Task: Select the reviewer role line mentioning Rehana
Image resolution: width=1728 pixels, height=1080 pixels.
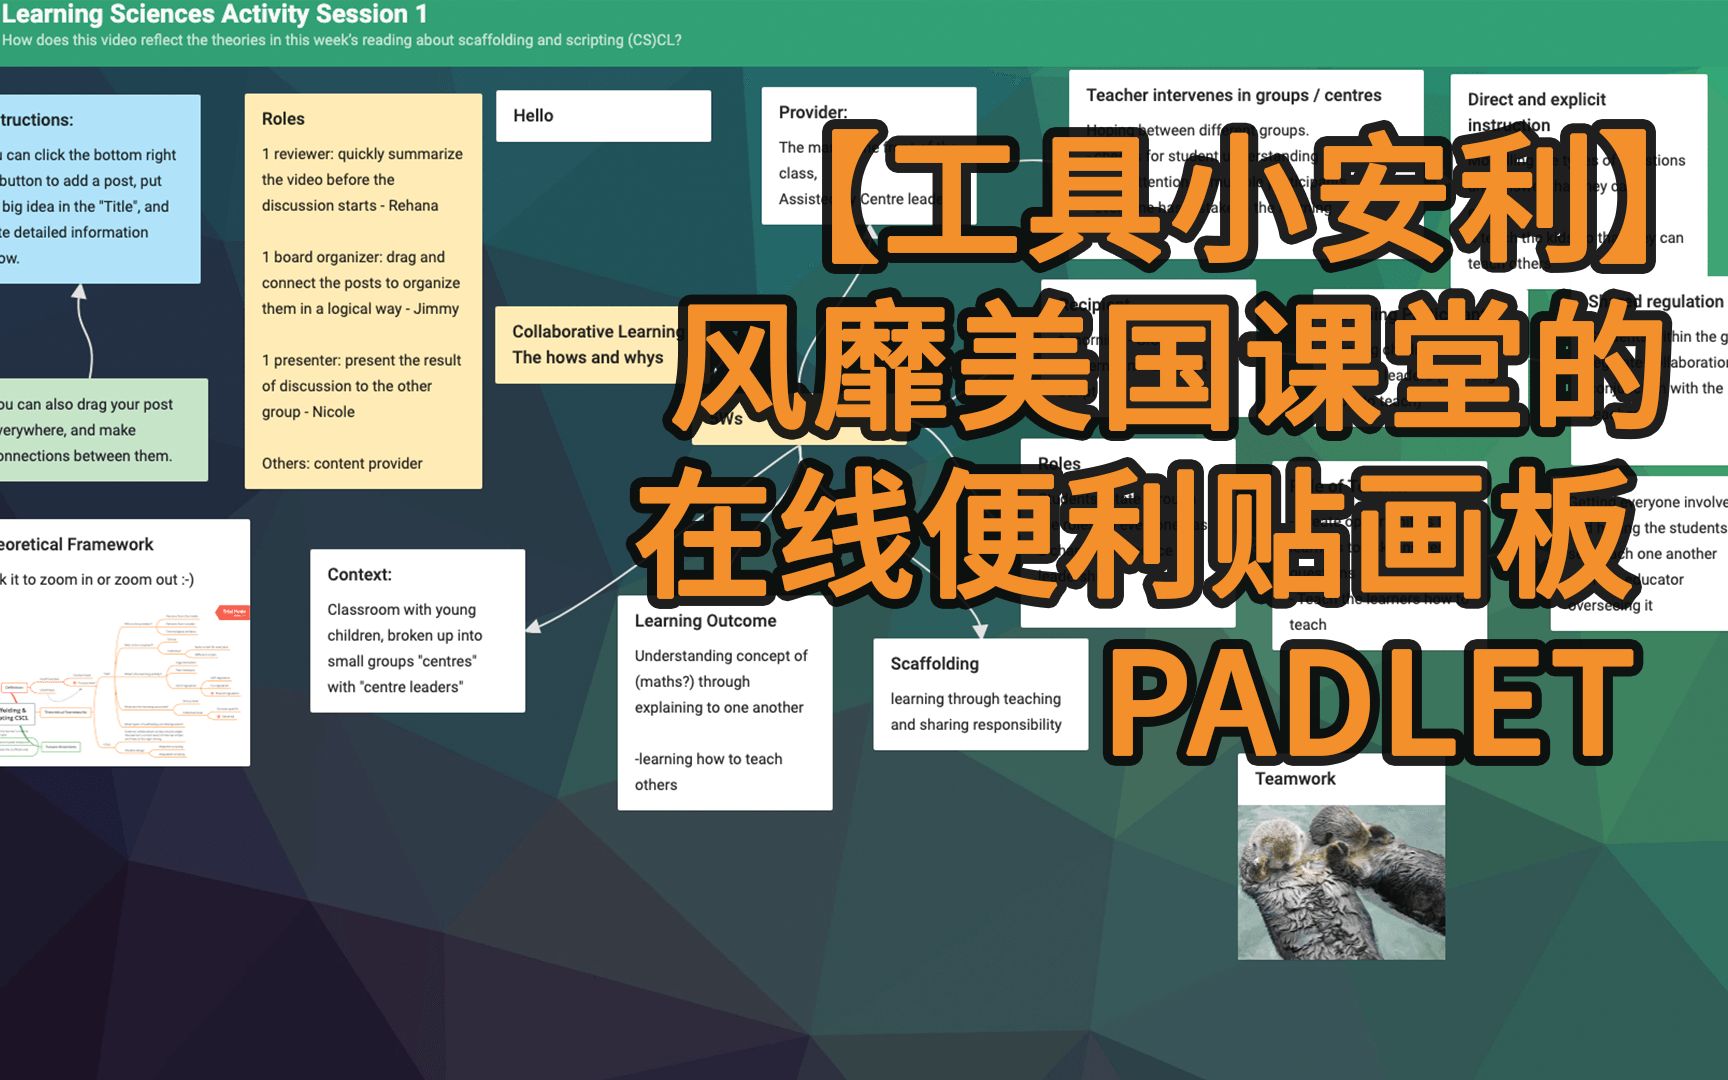Action: pos(362,179)
